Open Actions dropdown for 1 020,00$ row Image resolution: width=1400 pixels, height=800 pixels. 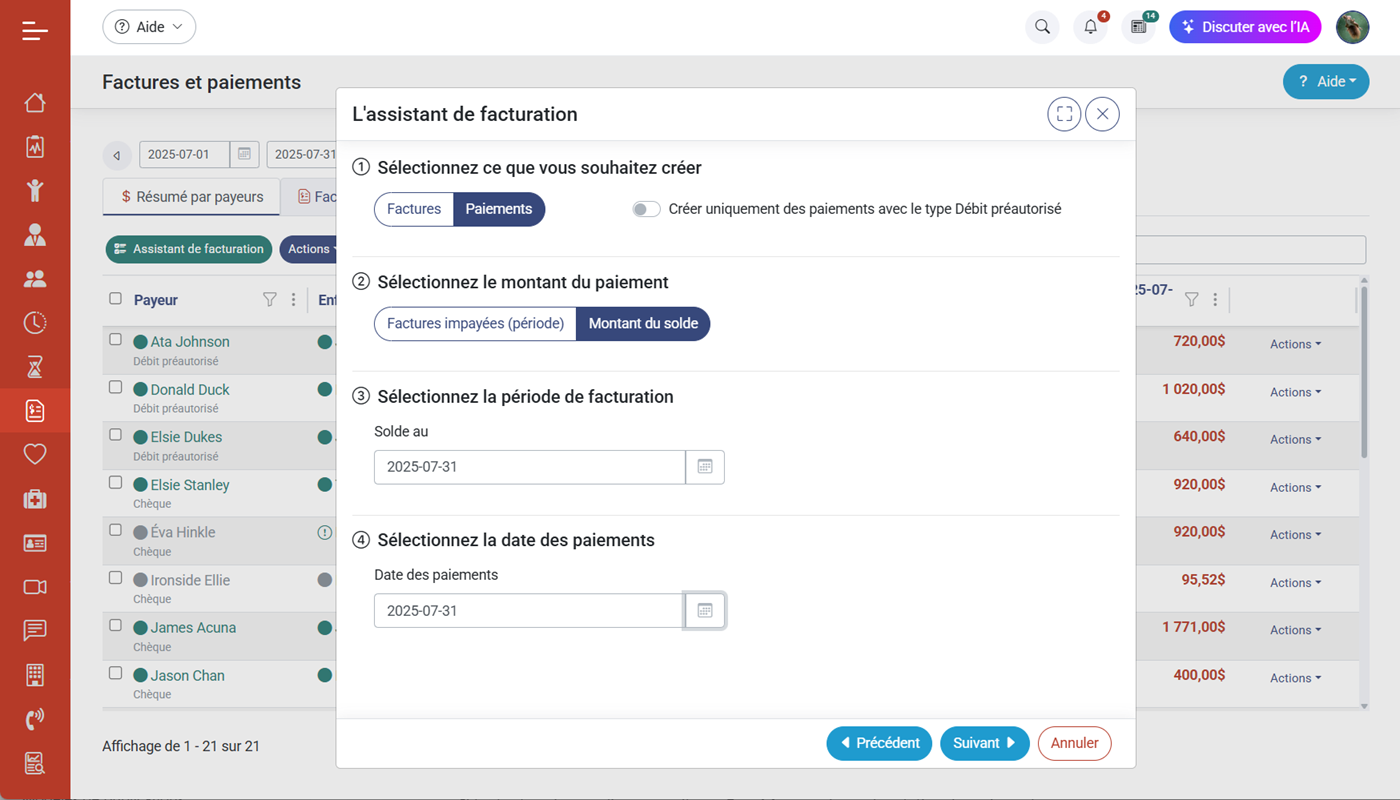pyautogui.click(x=1295, y=392)
